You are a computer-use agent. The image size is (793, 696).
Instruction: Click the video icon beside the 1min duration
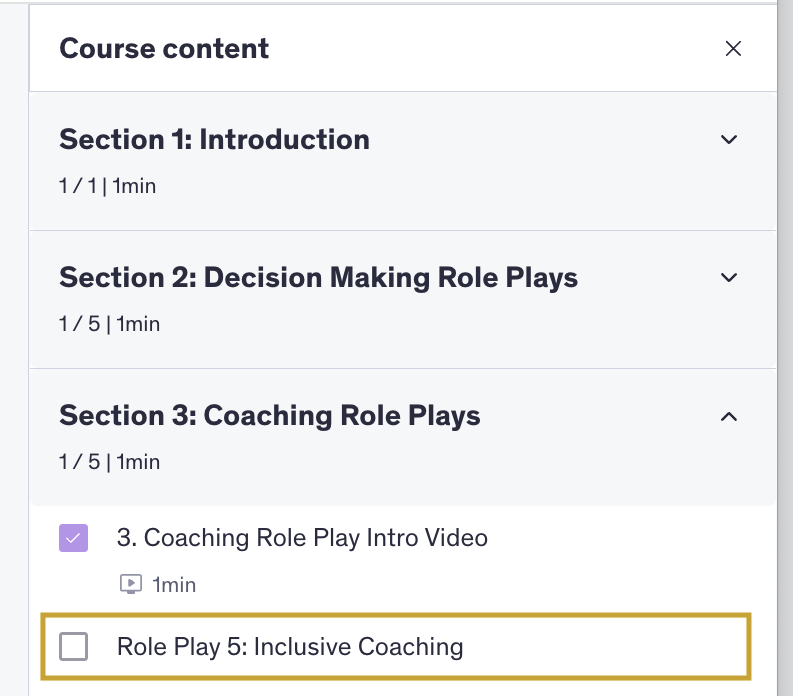point(130,584)
